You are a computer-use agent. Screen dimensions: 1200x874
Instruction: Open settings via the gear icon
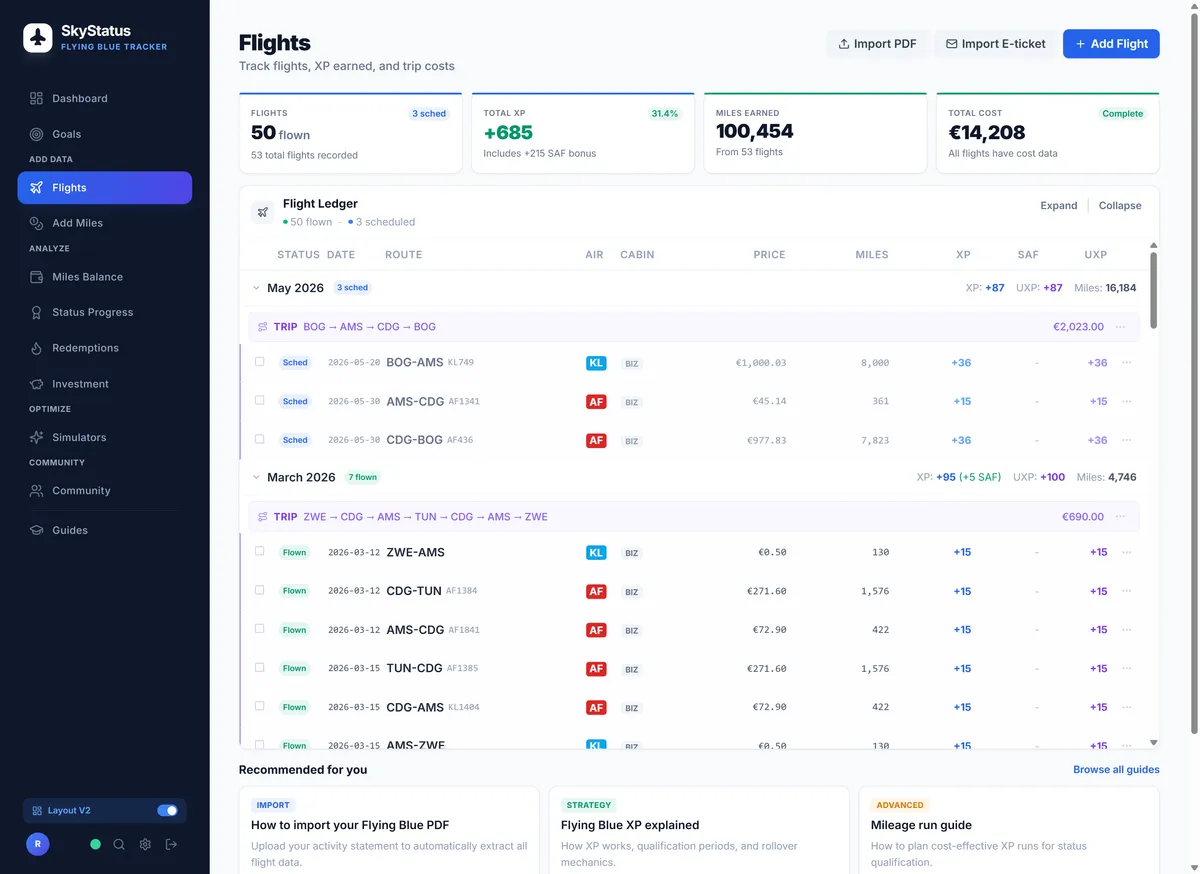[x=144, y=844]
